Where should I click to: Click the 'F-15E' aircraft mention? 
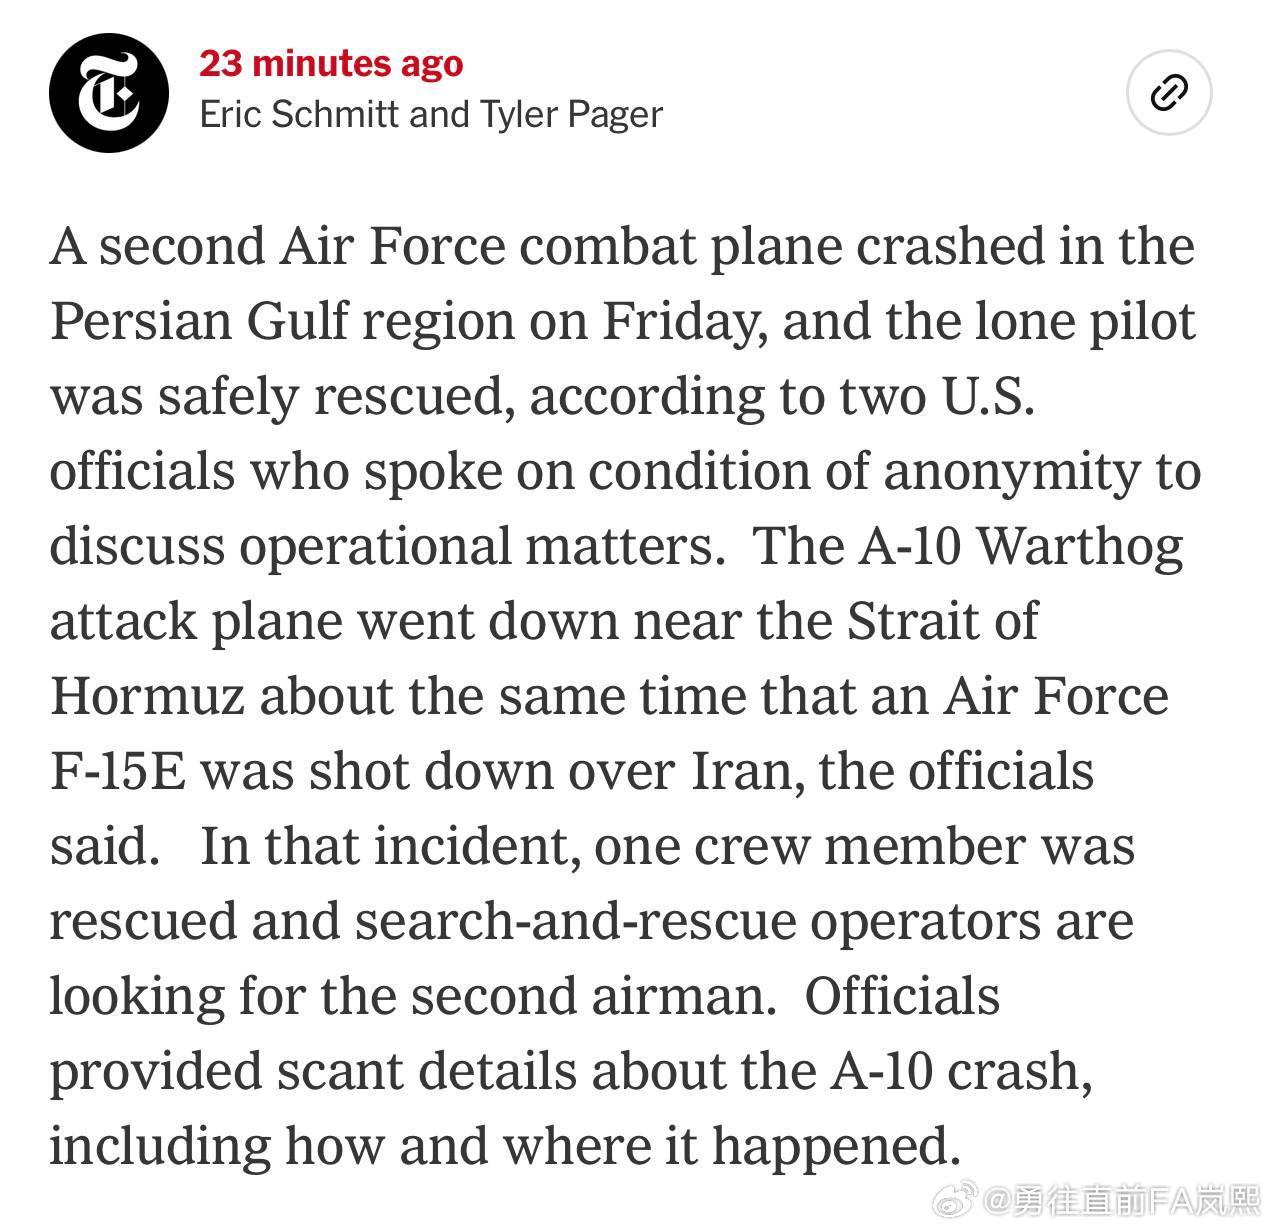click(118, 771)
